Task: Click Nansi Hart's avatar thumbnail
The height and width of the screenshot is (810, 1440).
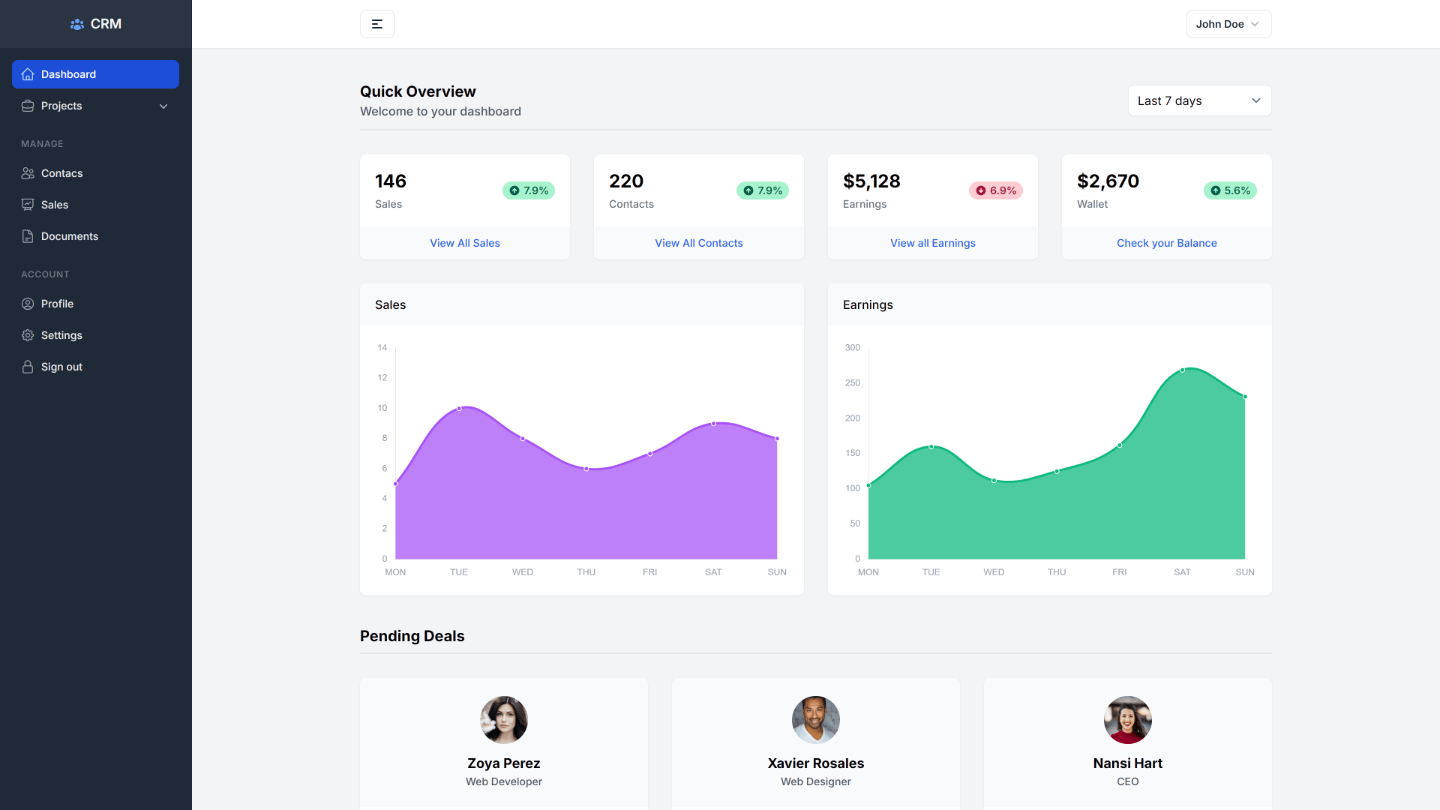Action: point(1127,720)
